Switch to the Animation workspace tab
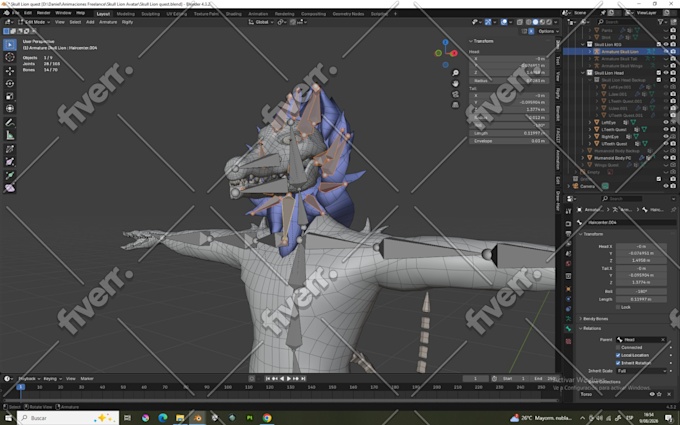This screenshot has height=425, width=680. [x=258, y=14]
